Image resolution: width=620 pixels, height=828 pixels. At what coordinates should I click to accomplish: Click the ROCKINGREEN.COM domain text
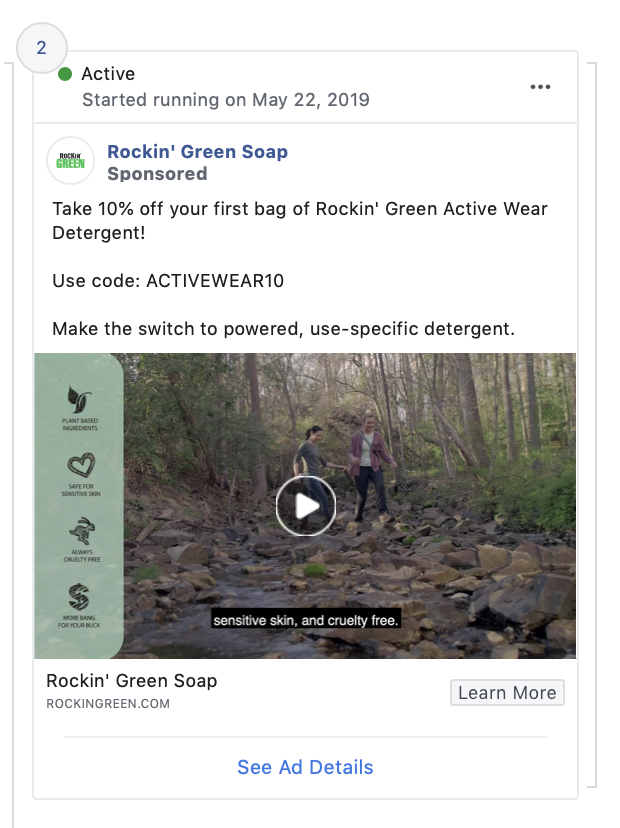pyautogui.click(x=108, y=704)
